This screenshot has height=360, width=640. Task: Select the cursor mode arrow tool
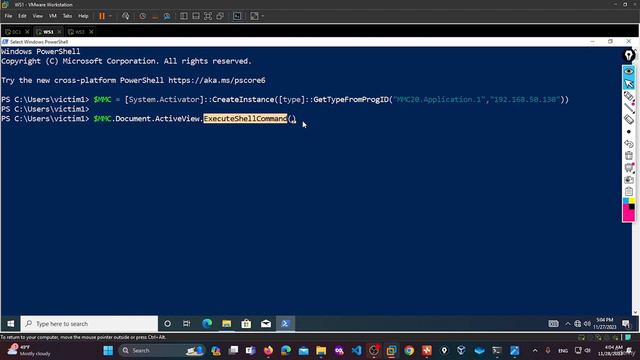[629, 84]
